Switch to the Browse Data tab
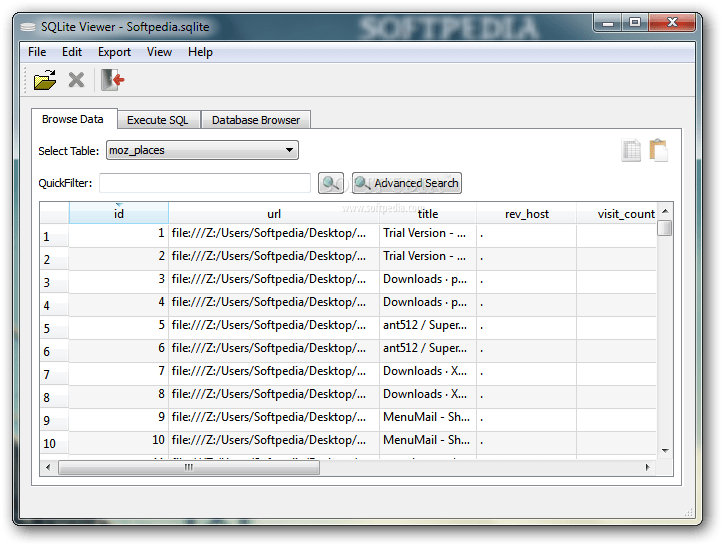Screen dimensions: 723x546 (73, 119)
